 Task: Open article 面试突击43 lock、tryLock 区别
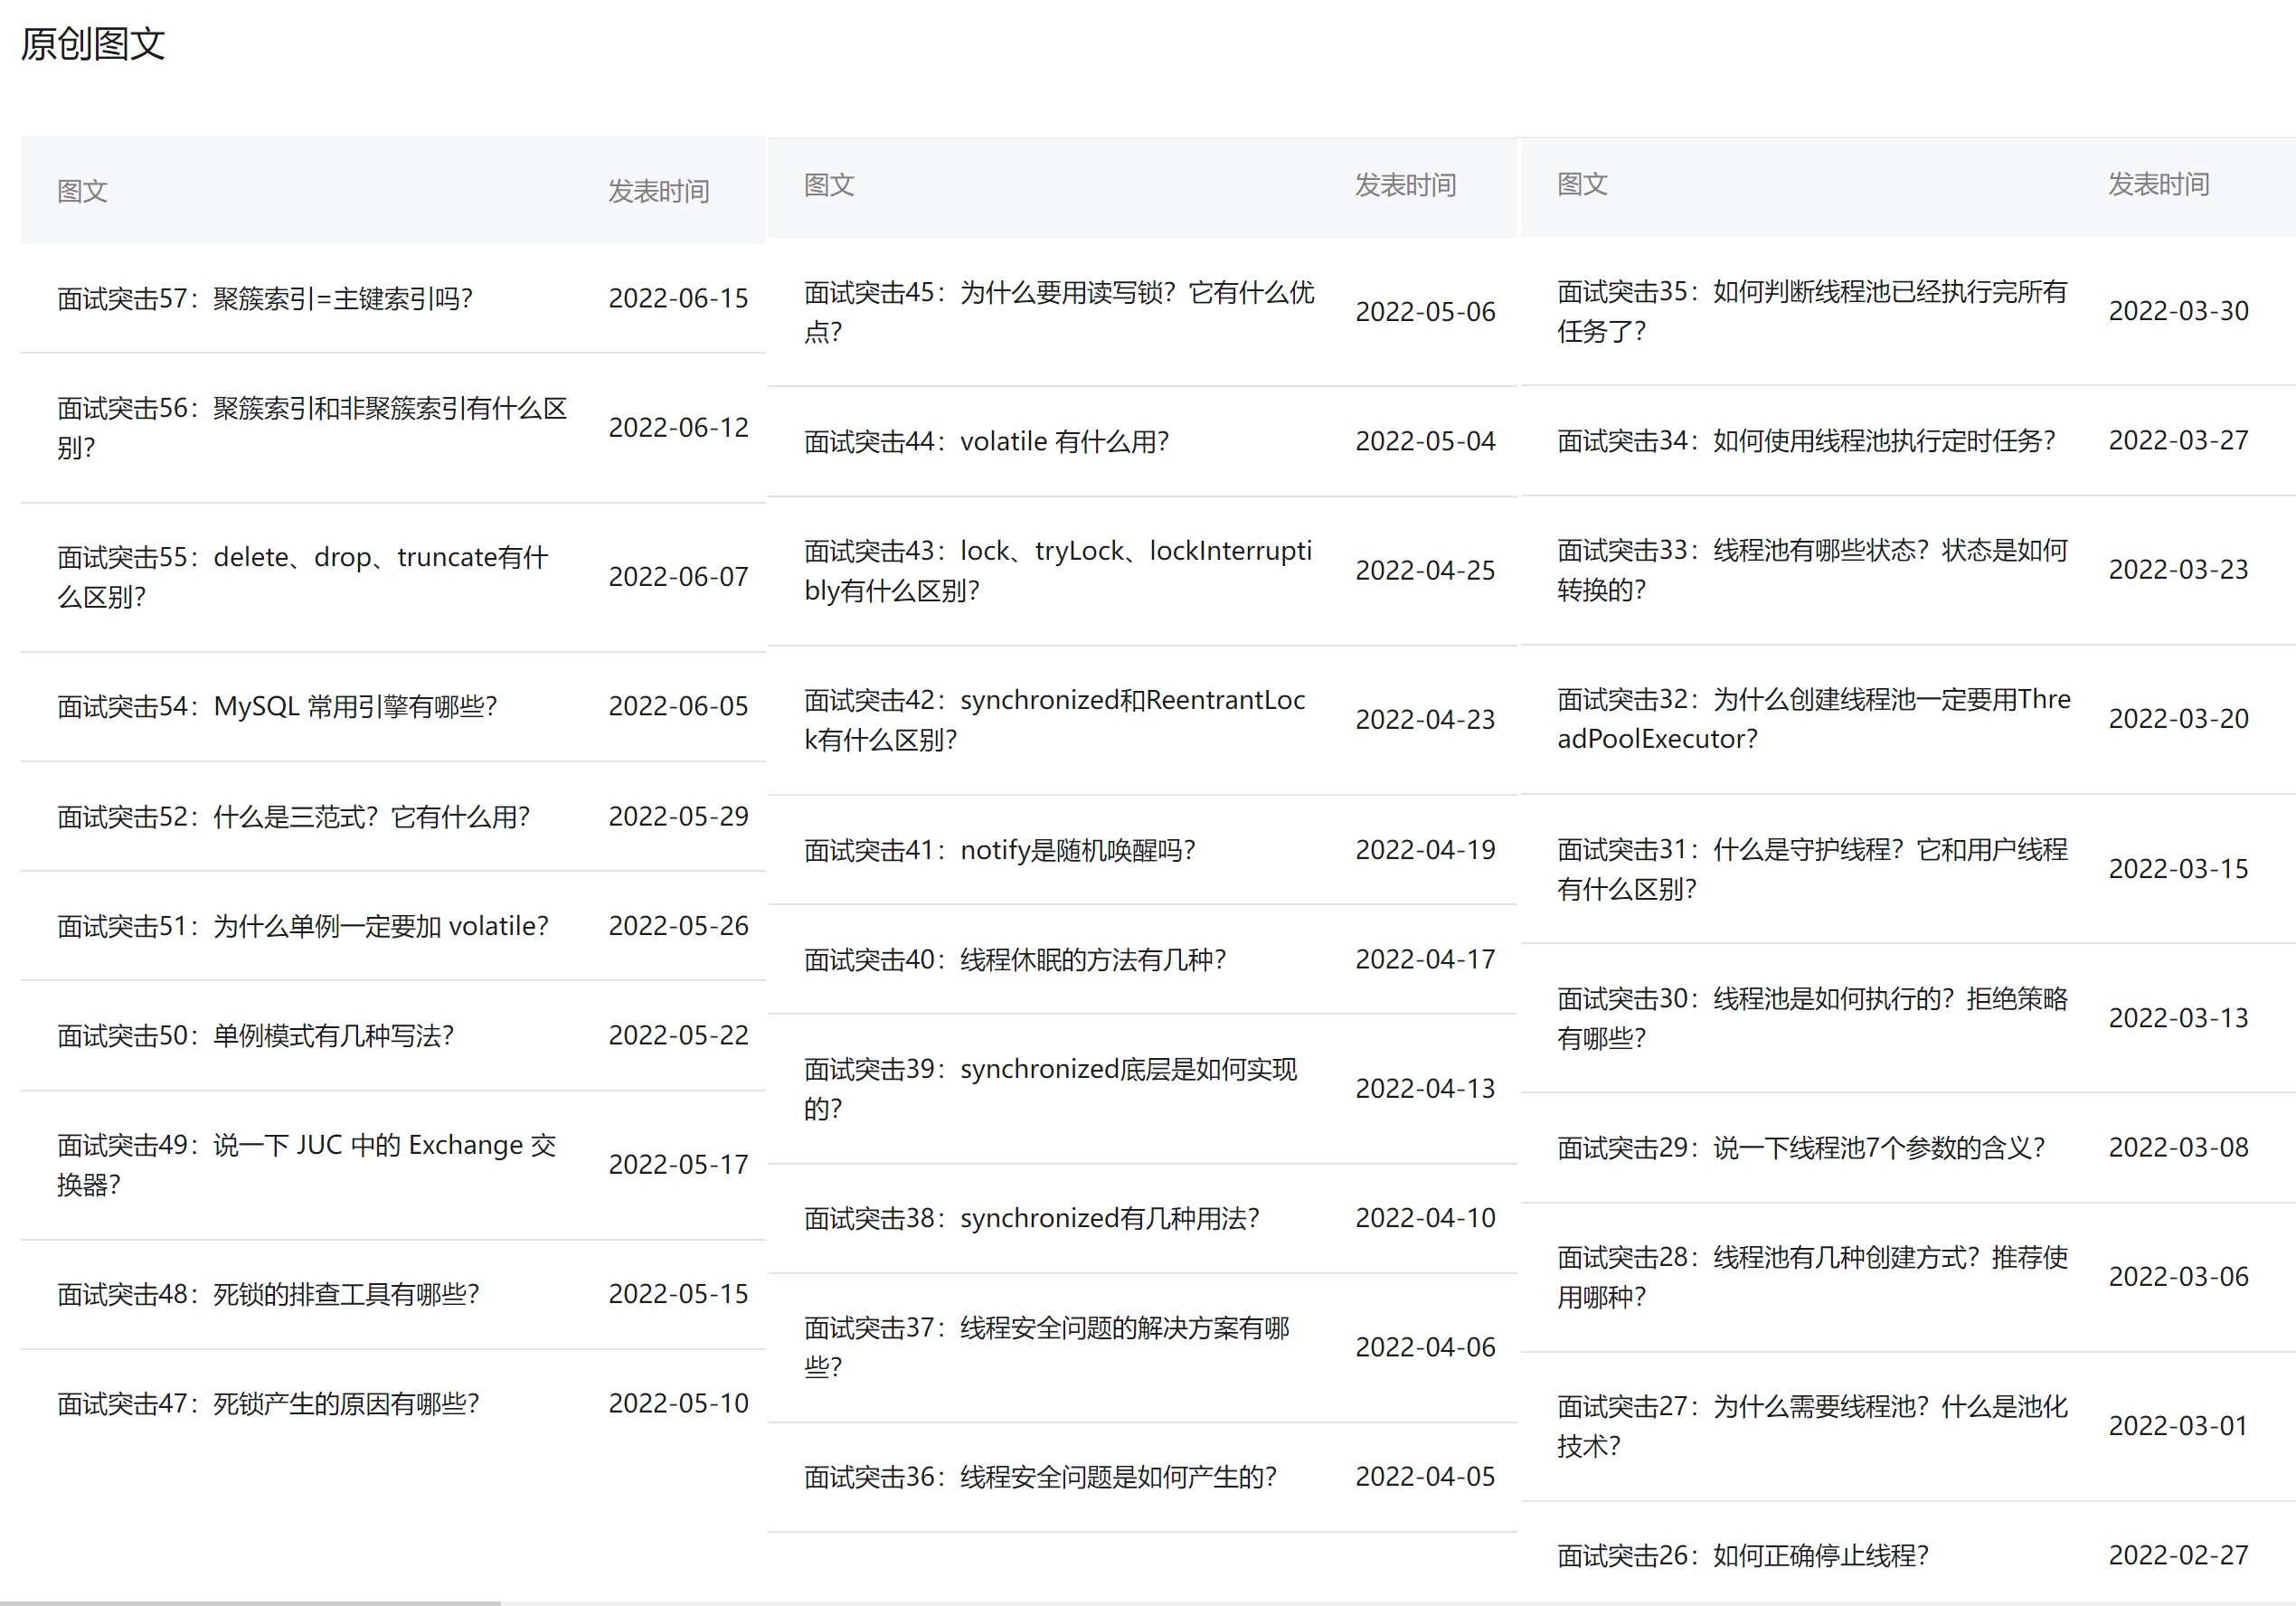1058,570
